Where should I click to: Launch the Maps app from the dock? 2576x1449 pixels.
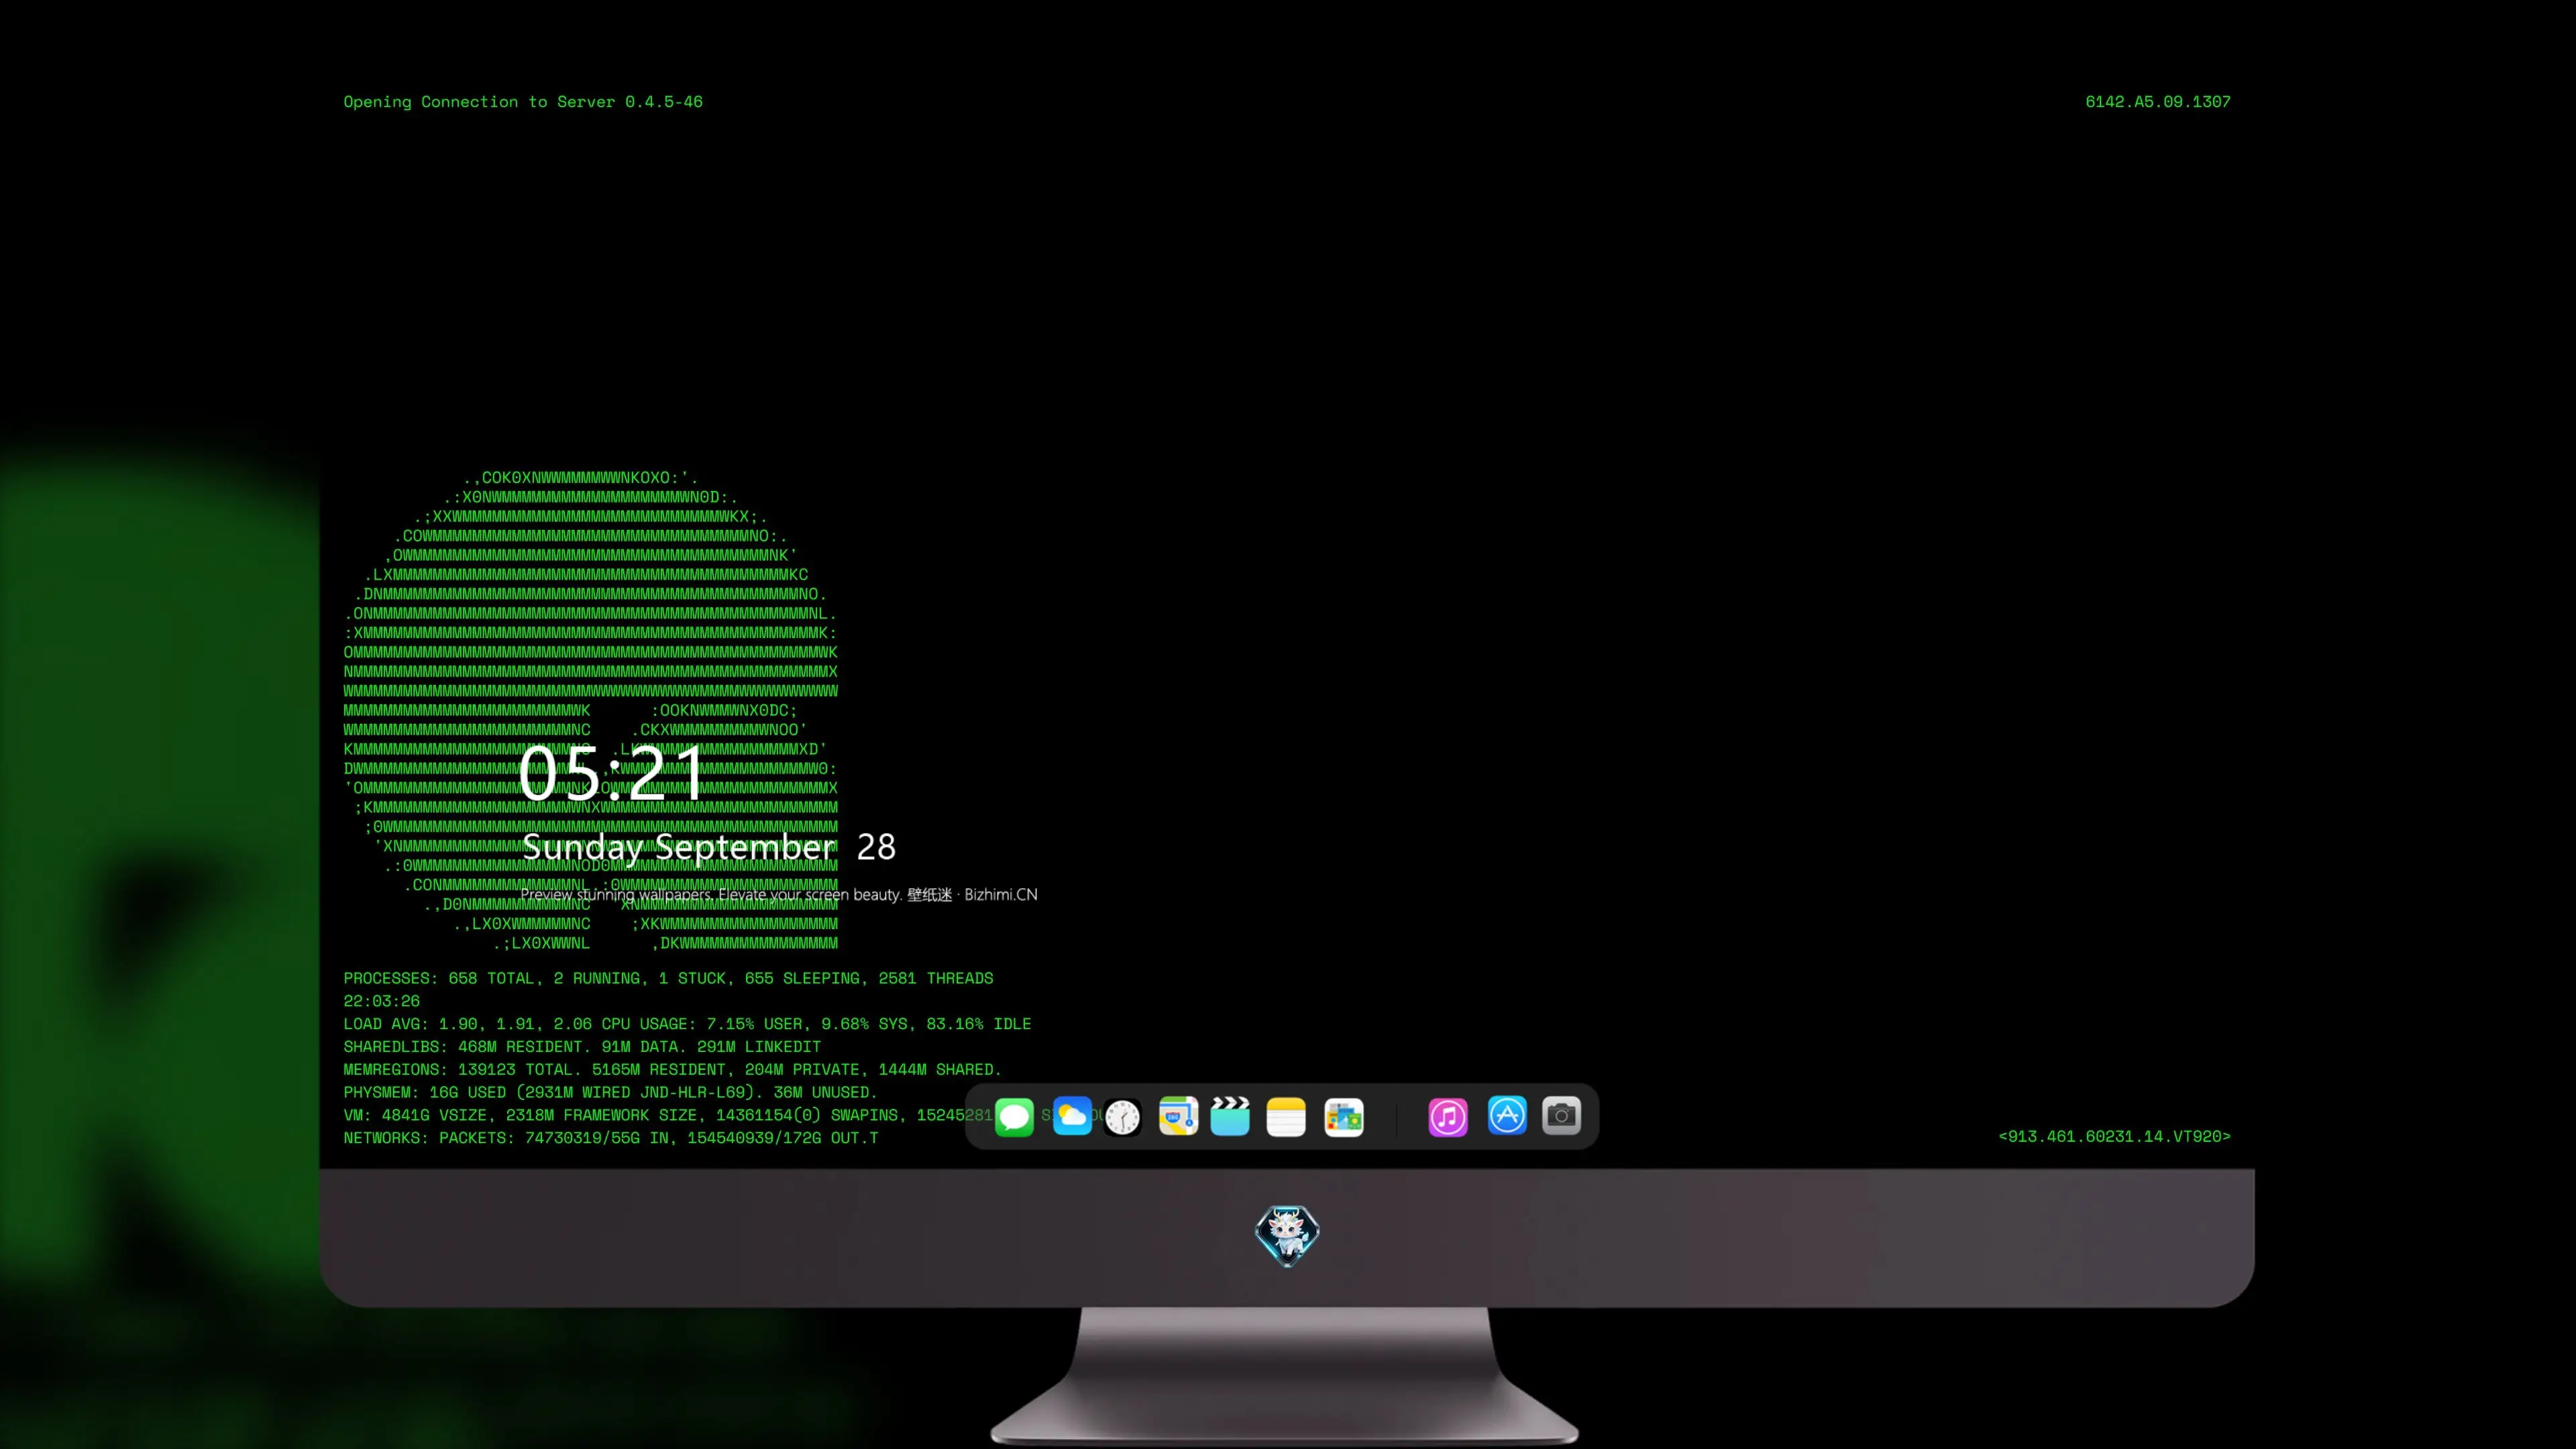1178,1116
